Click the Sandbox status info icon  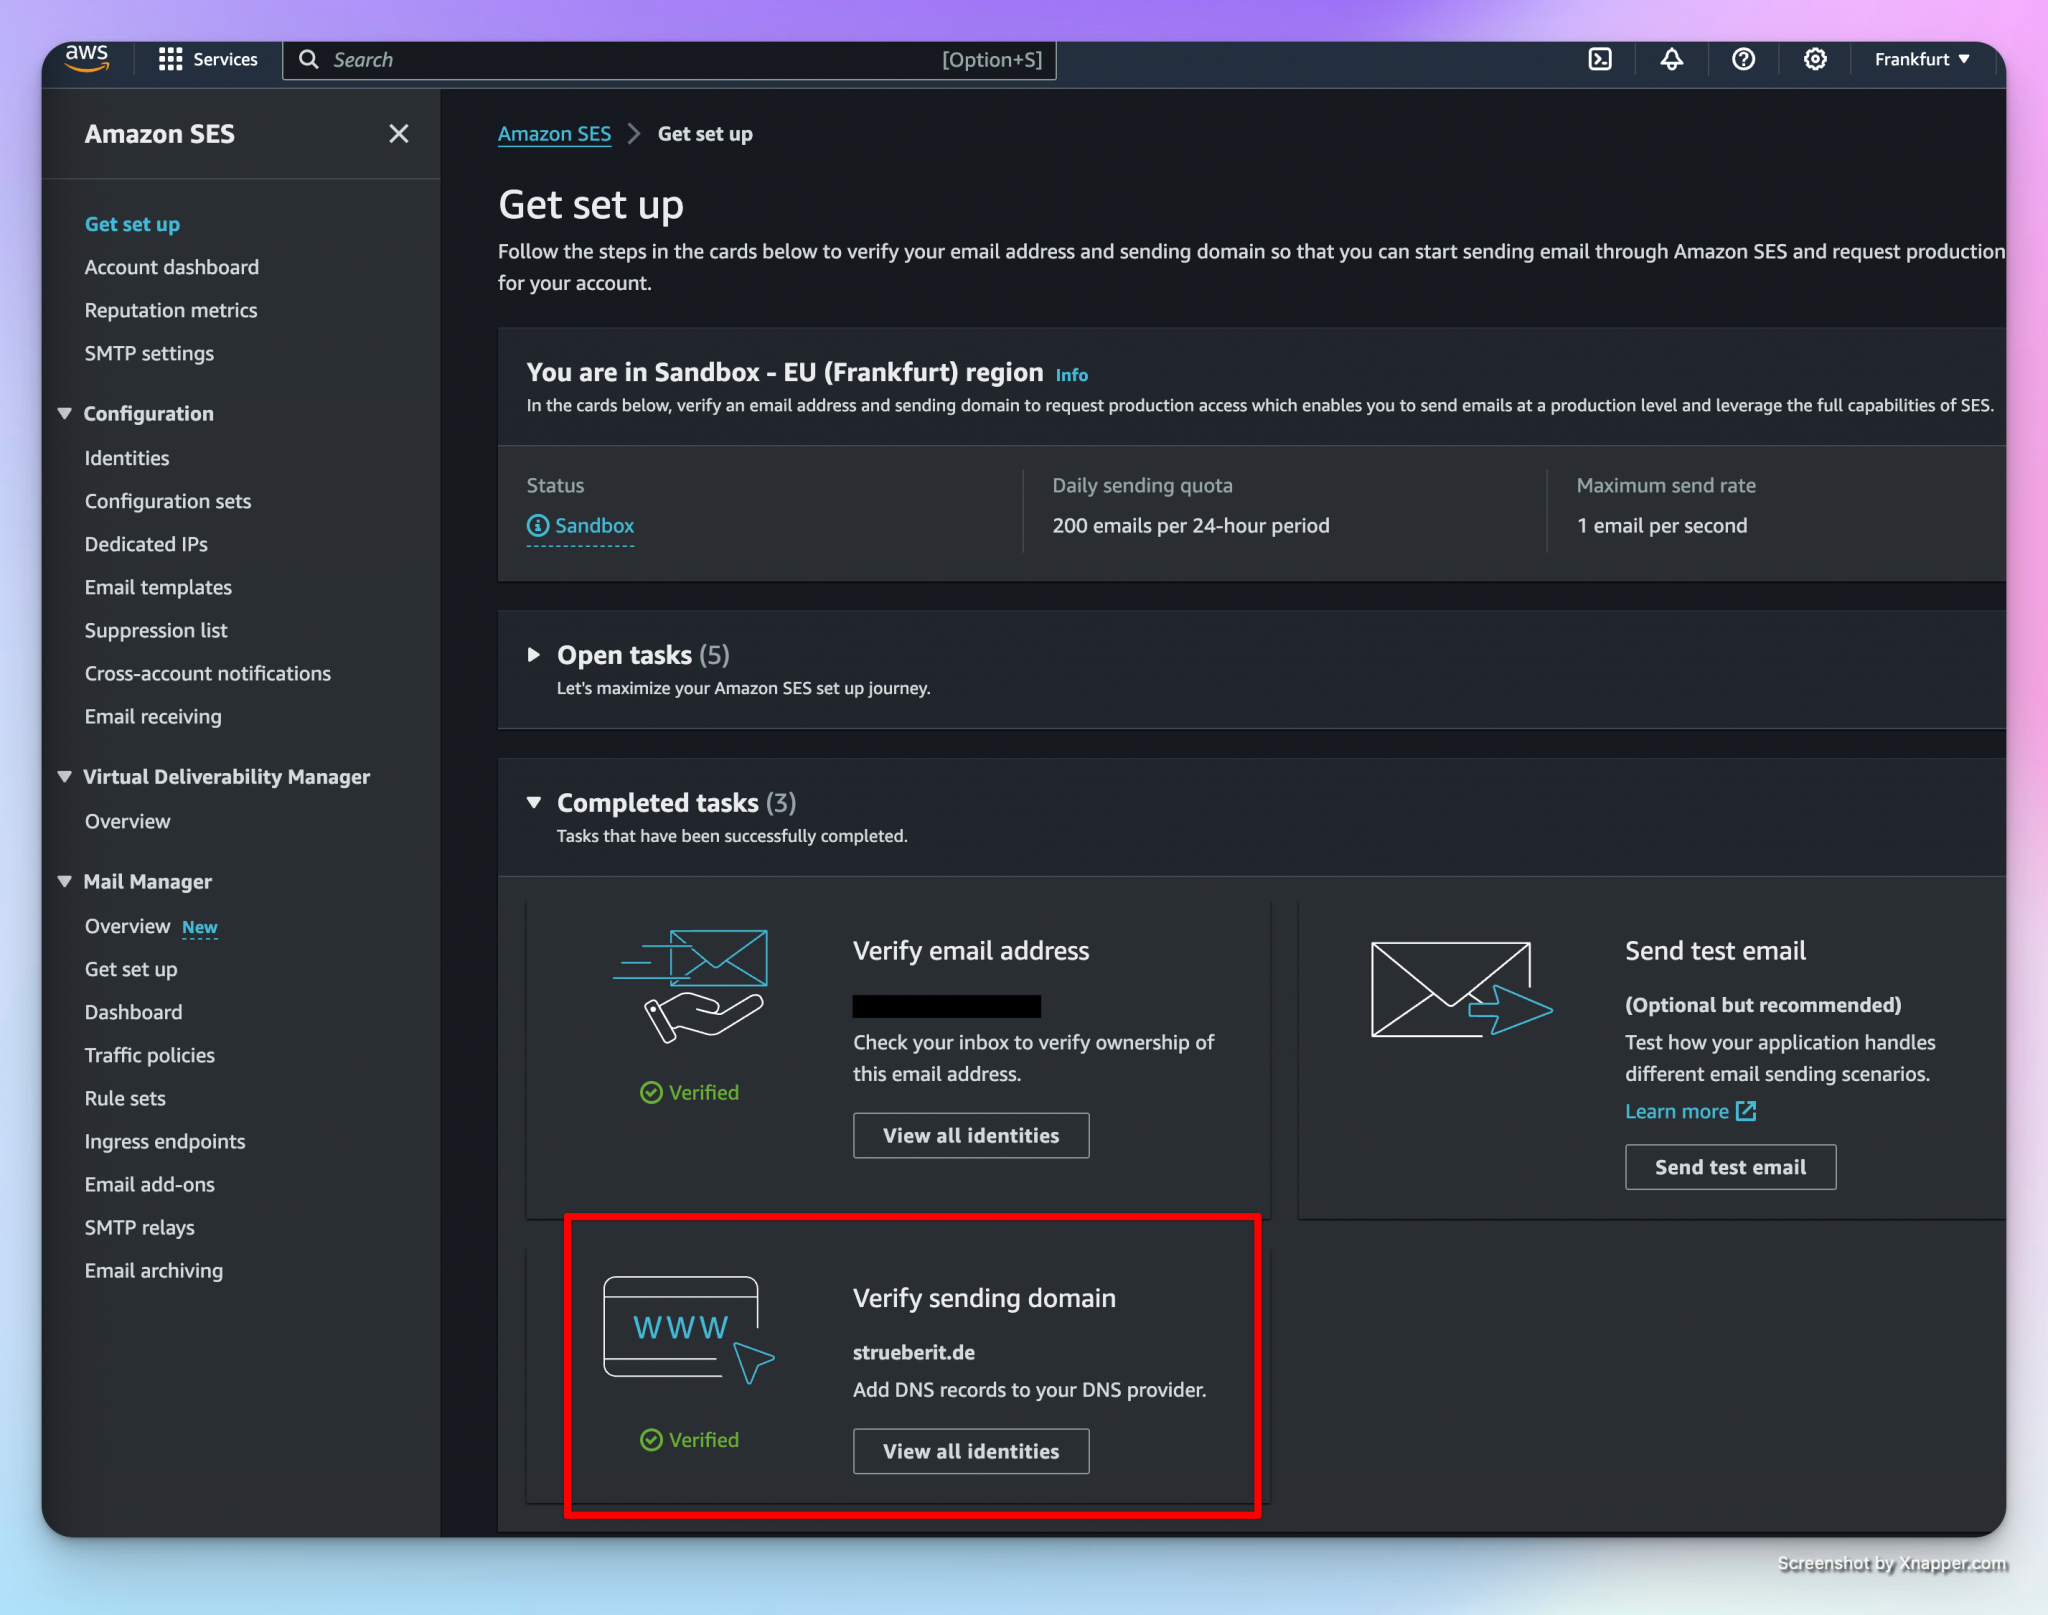click(538, 526)
